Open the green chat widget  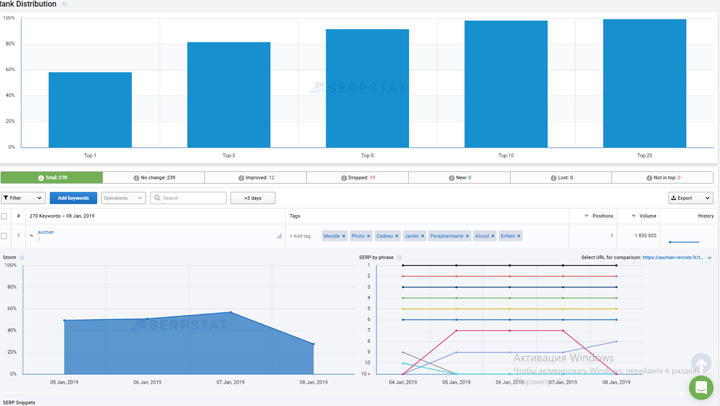tap(701, 387)
